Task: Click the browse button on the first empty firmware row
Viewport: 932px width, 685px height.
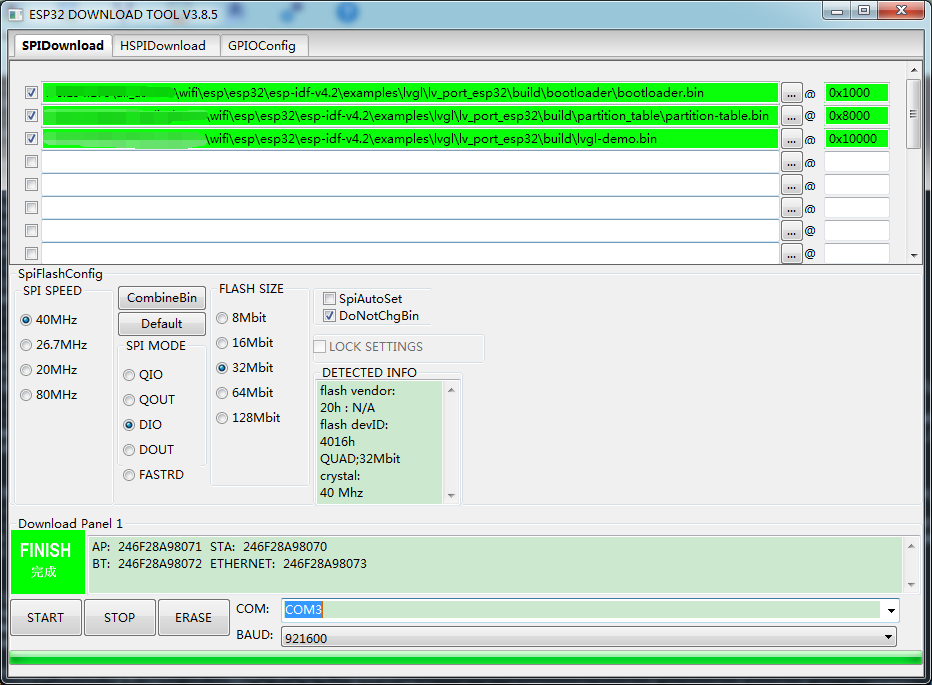Action: pyautogui.click(x=791, y=161)
